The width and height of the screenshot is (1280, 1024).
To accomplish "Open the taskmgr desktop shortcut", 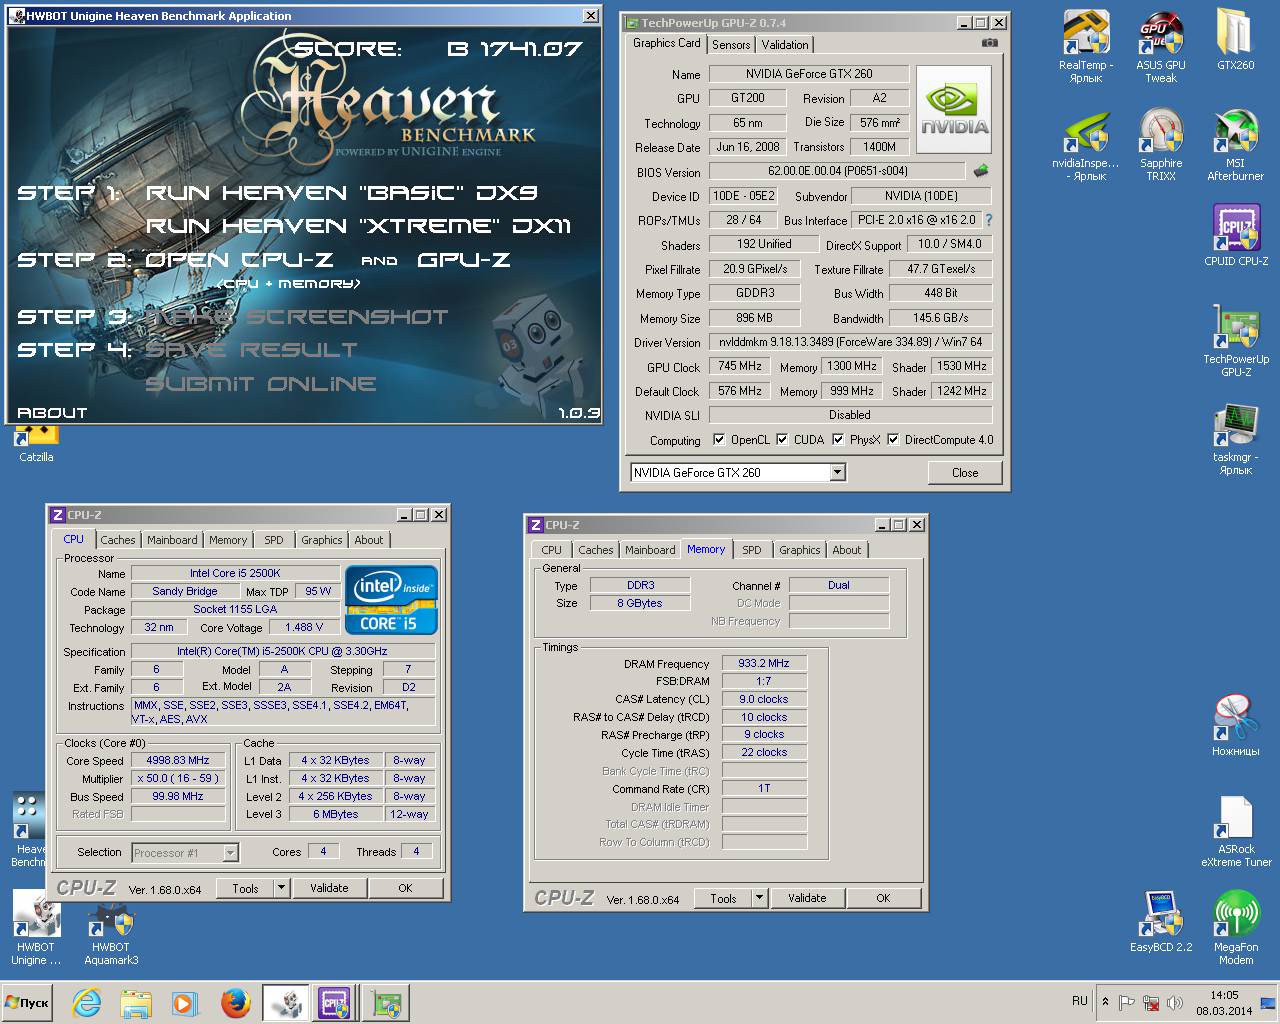I will (1235, 440).
